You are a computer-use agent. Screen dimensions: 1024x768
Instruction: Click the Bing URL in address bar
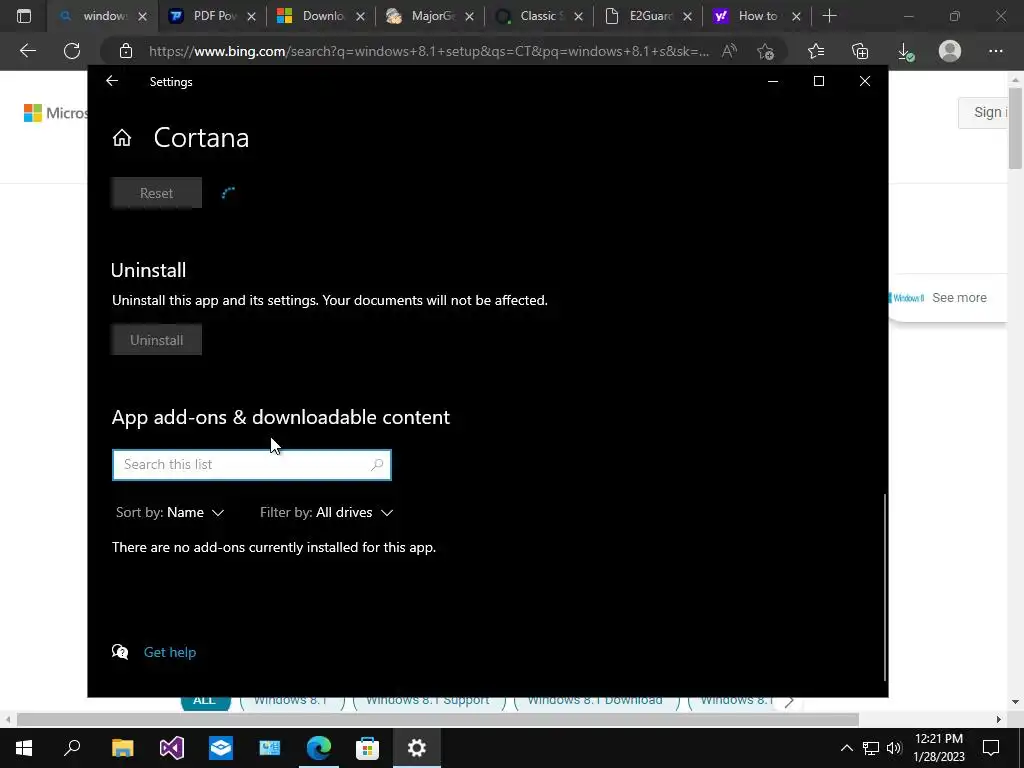428,51
